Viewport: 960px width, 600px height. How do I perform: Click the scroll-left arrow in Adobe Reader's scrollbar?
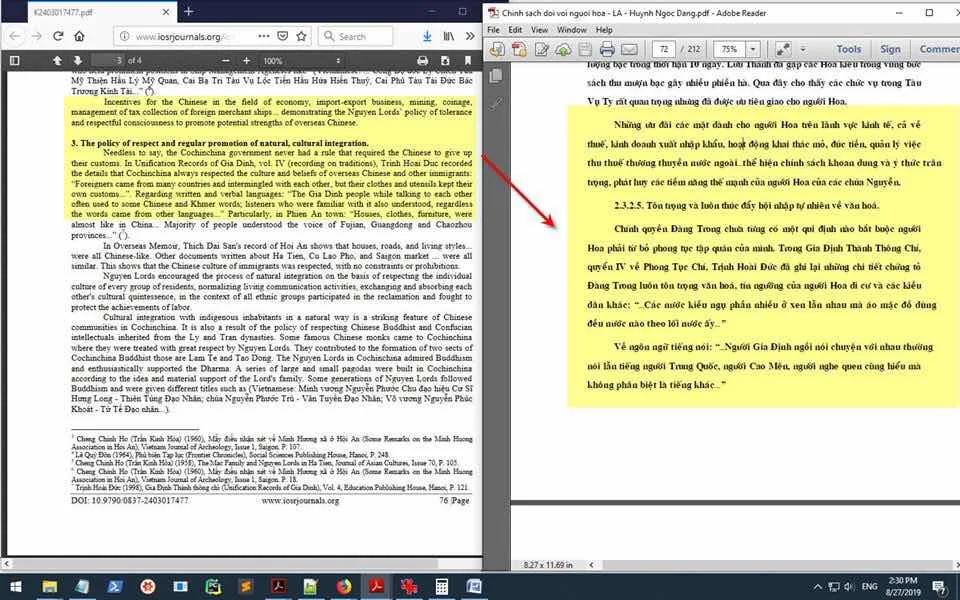(591, 564)
